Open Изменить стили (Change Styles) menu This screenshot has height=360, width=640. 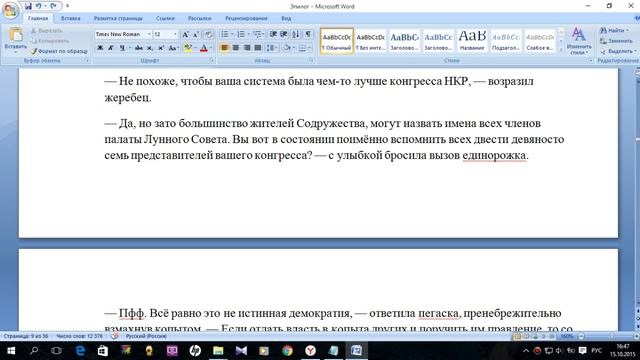579,40
